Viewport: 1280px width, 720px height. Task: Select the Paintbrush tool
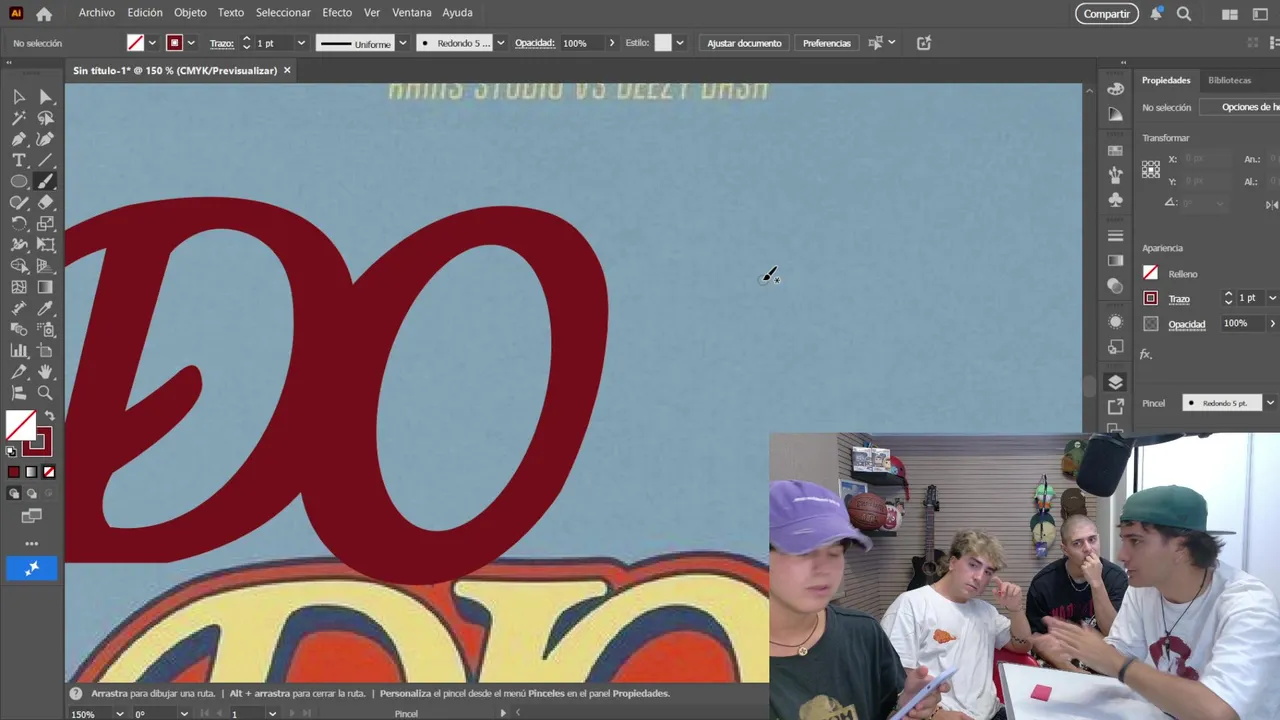45,181
